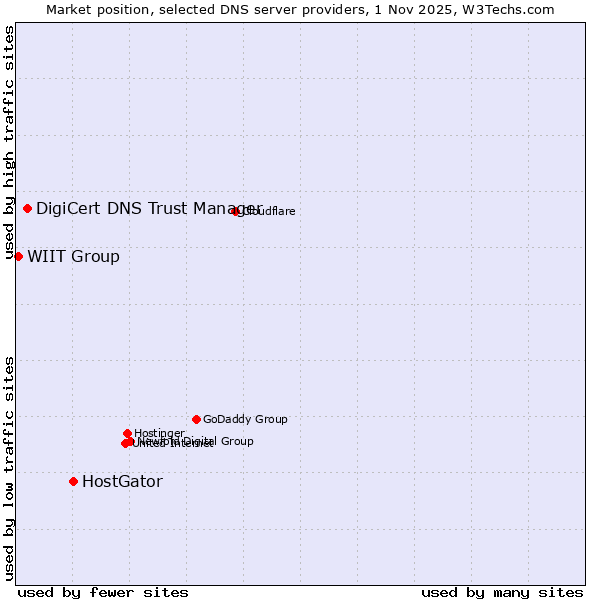Select the 'used by many sites' axis label
This screenshot has height=600, width=600.
[x=502, y=592]
